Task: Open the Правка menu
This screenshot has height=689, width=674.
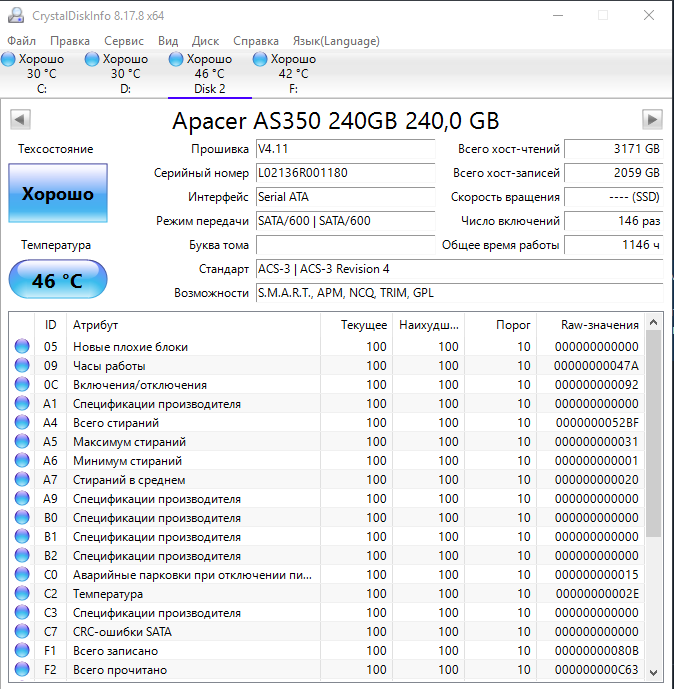Action: pyautogui.click(x=70, y=41)
